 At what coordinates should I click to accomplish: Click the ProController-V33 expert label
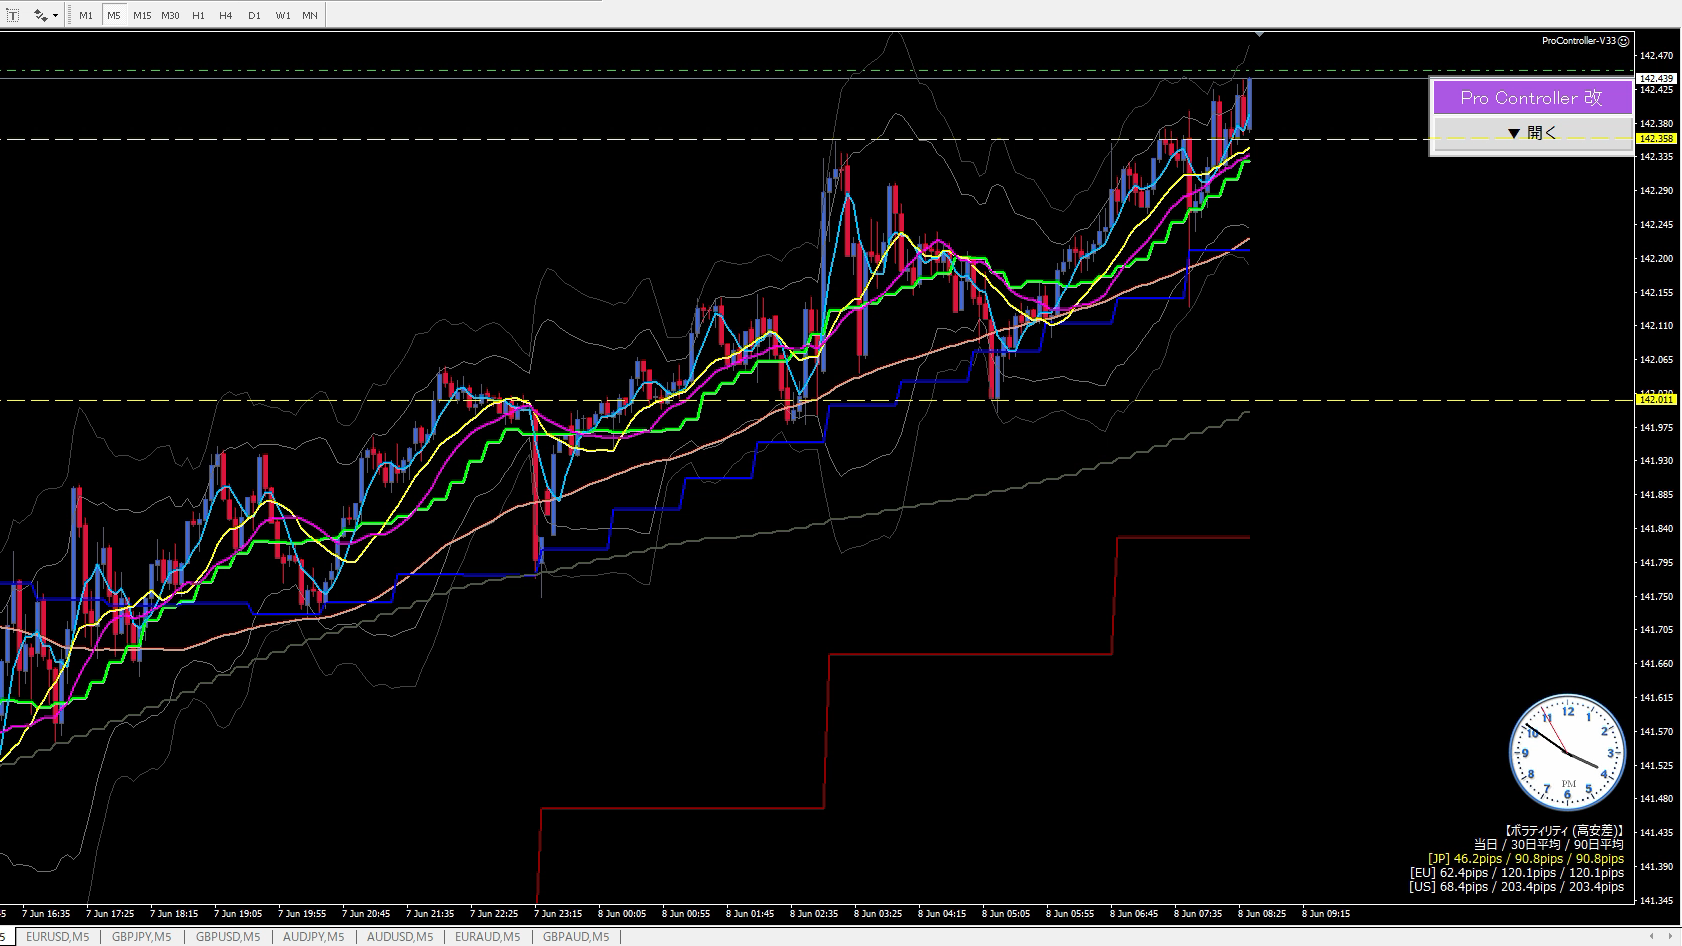pyautogui.click(x=1579, y=41)
